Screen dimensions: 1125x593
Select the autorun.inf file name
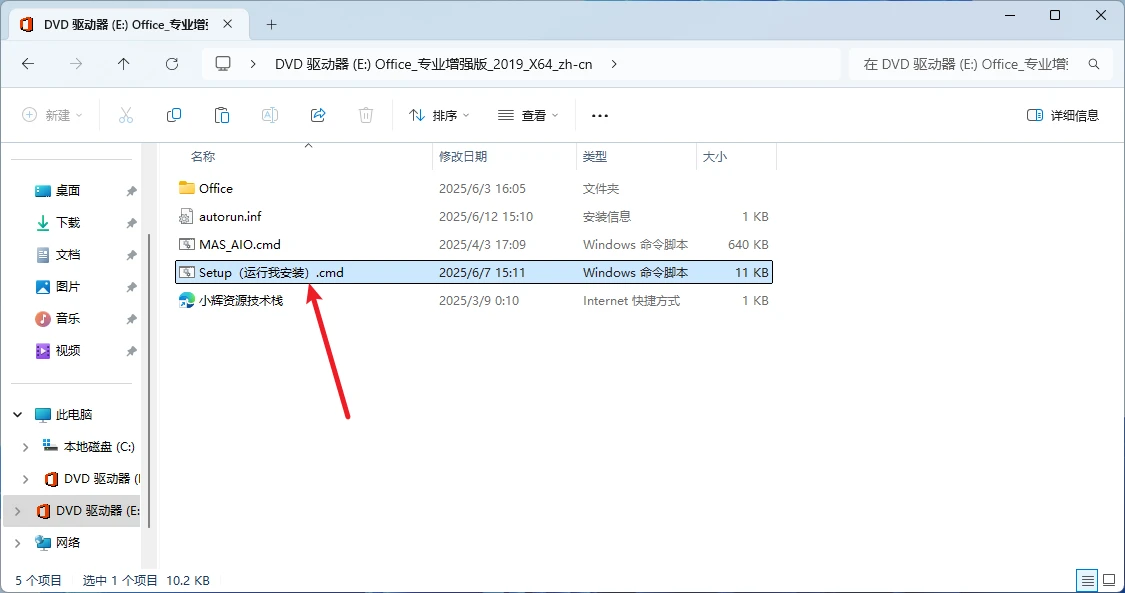(x=230, y=217)
